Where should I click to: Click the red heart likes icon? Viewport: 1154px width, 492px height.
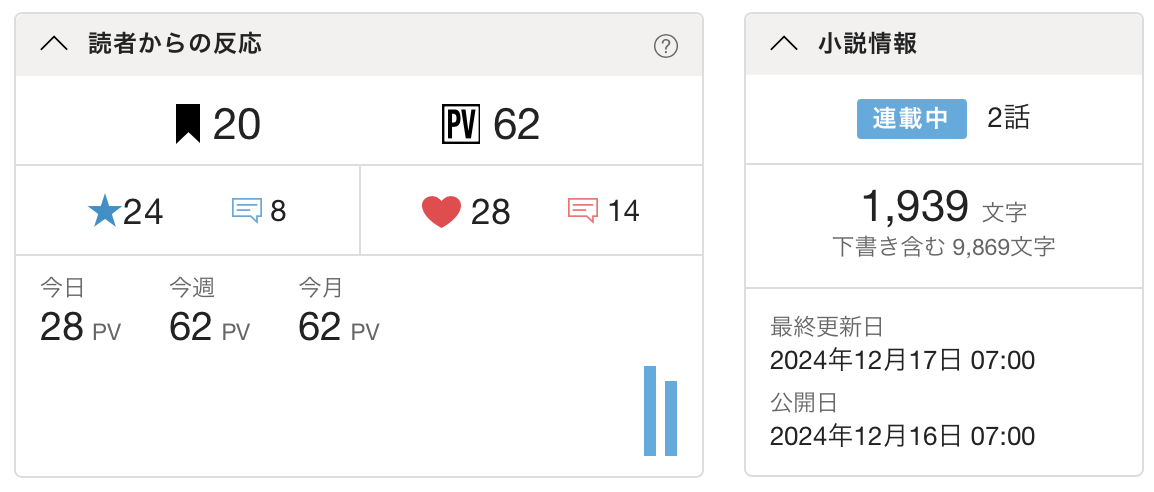(441, 212)
